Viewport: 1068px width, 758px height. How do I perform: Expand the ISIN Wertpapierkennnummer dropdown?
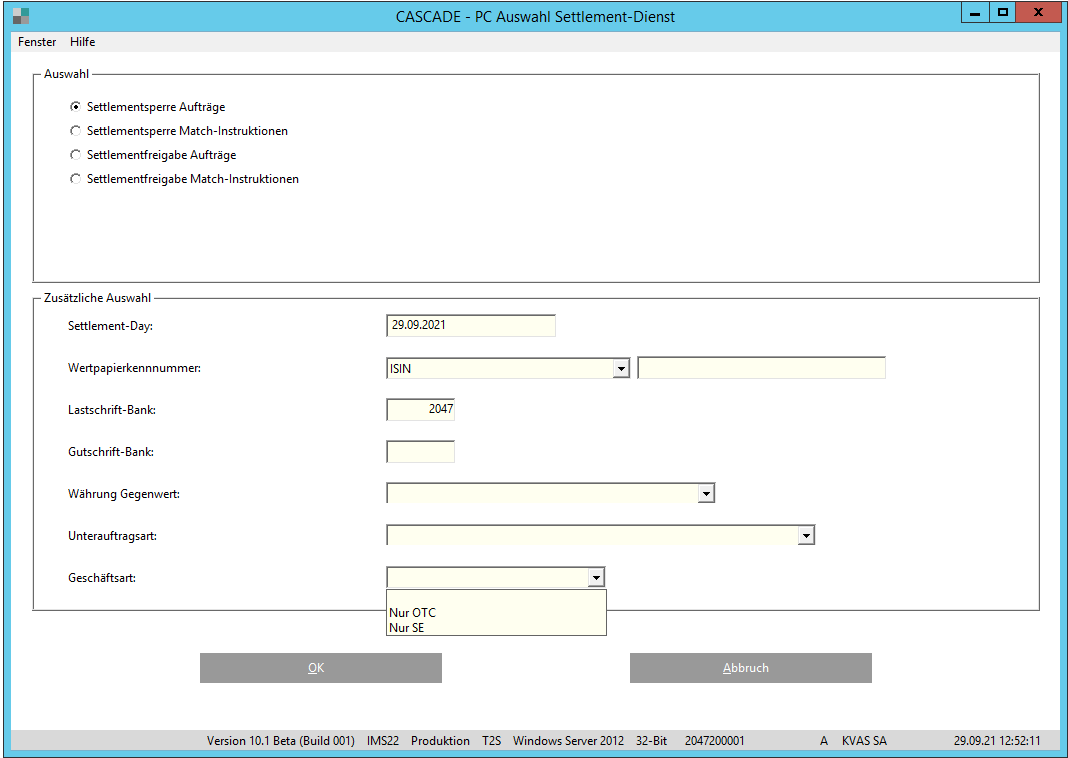coord(621,369)
